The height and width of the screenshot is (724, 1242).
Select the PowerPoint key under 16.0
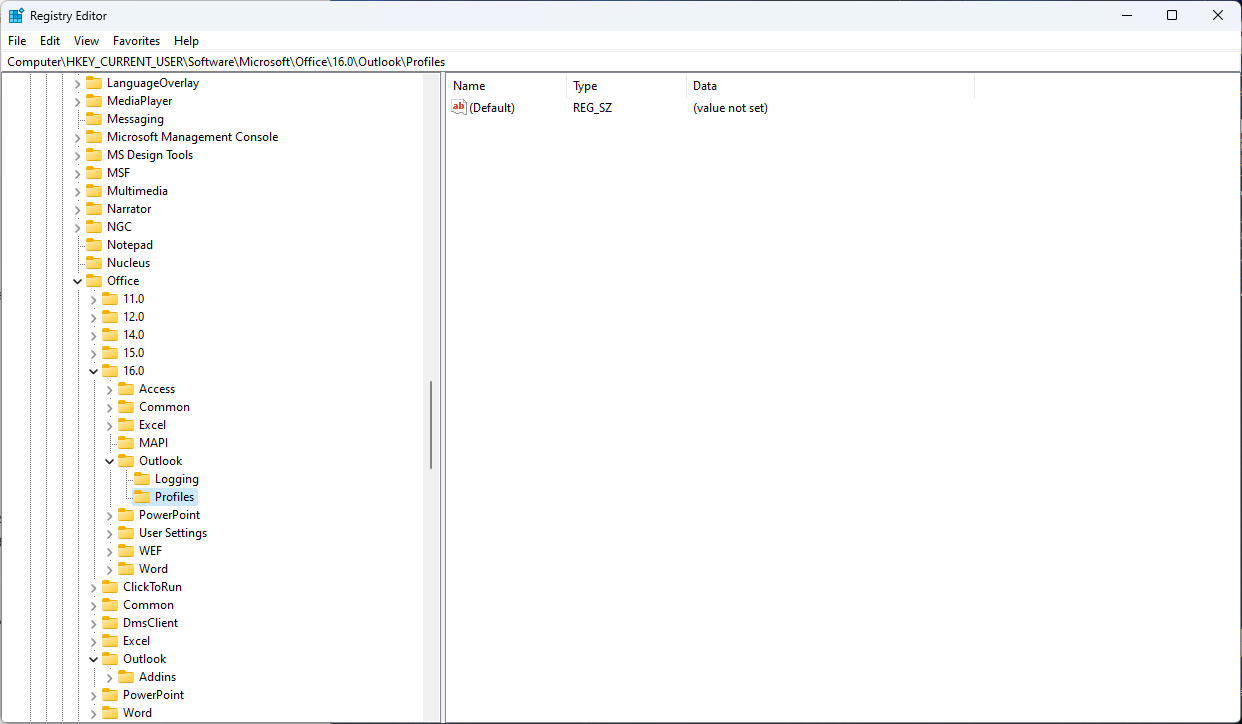pos(169,515)
